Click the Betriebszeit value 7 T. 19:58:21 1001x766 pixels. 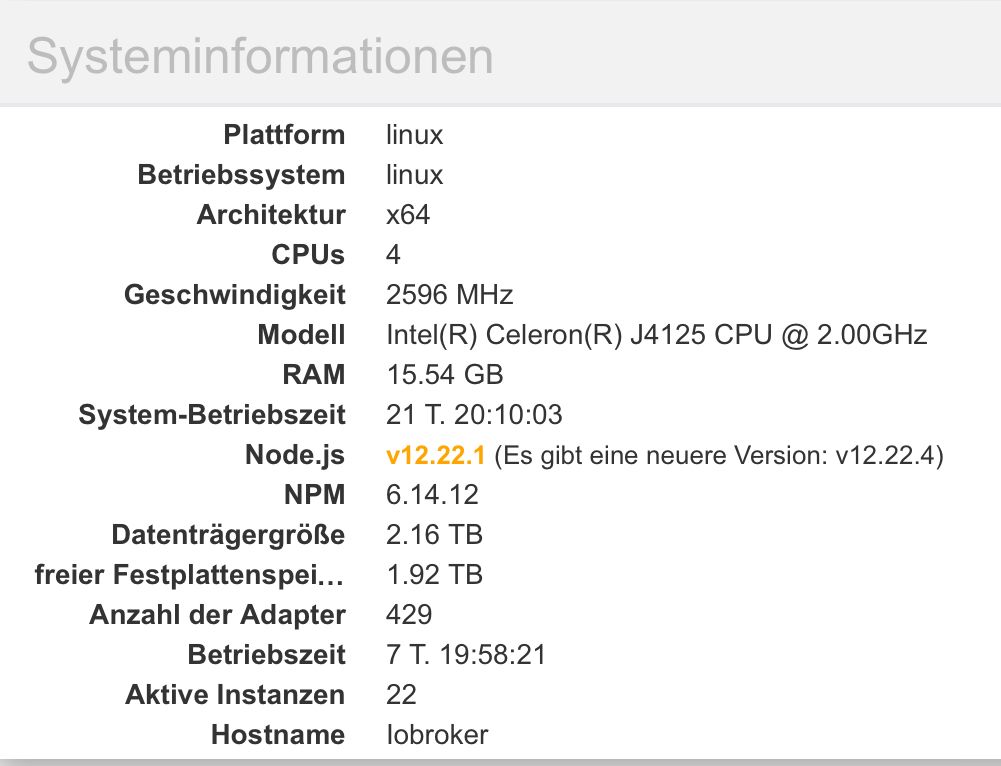(466, 655)
